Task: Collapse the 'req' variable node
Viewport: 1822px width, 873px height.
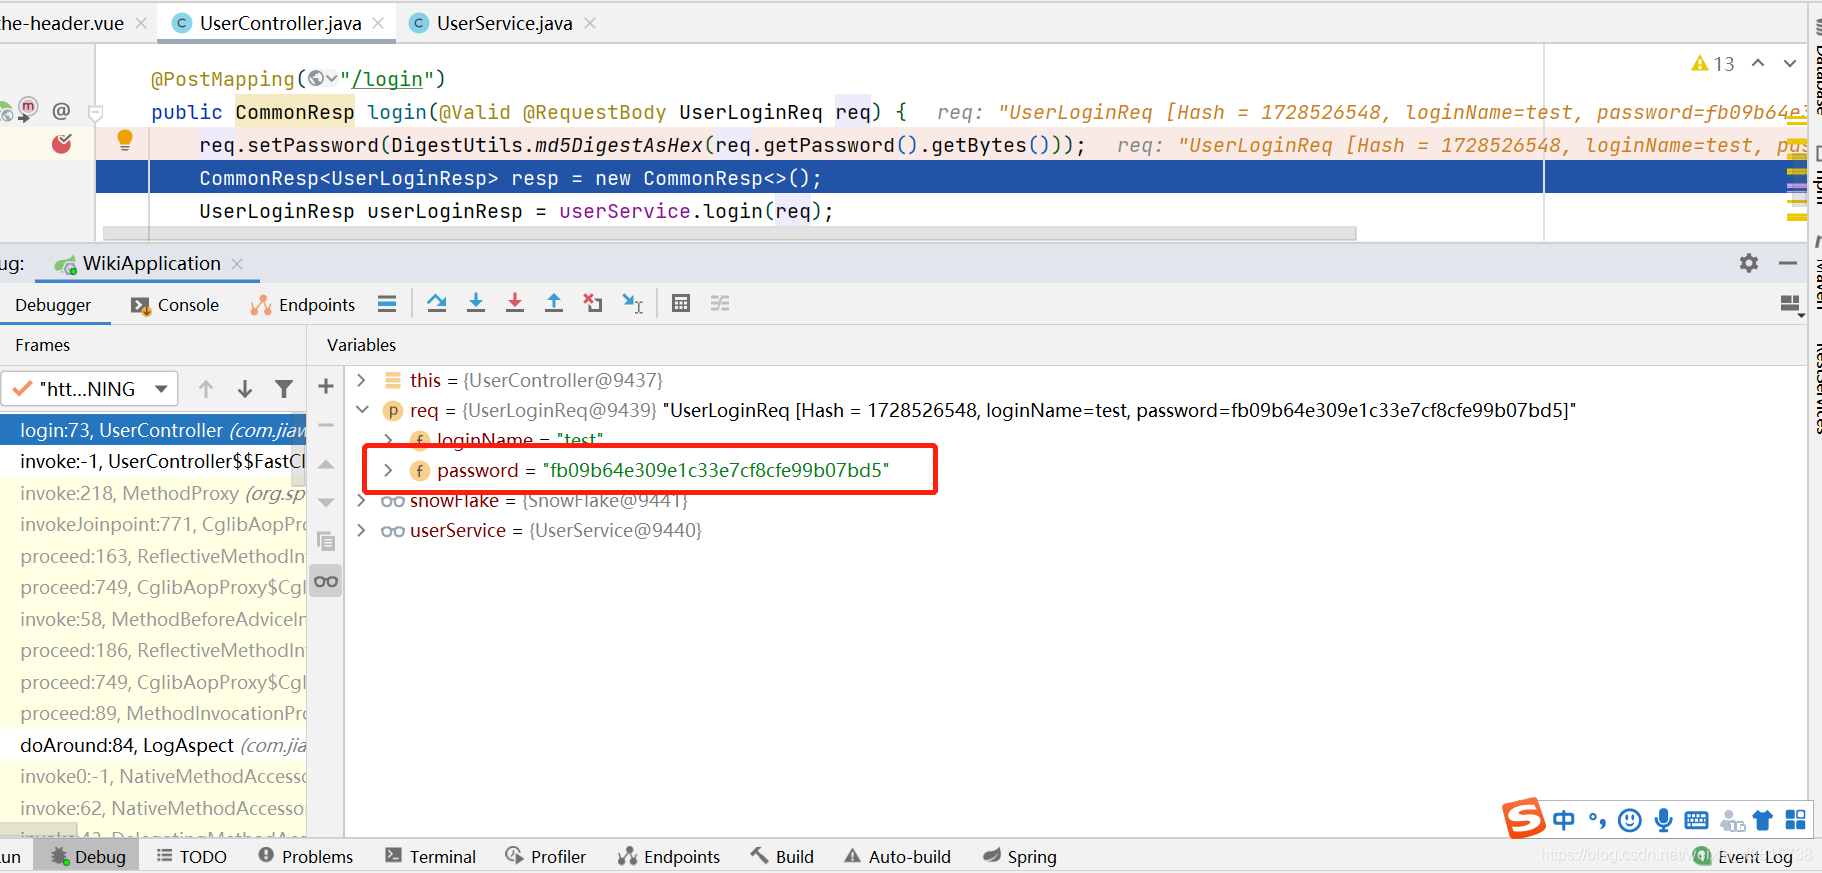Action: pyautogui.click(x=362, y=410)
